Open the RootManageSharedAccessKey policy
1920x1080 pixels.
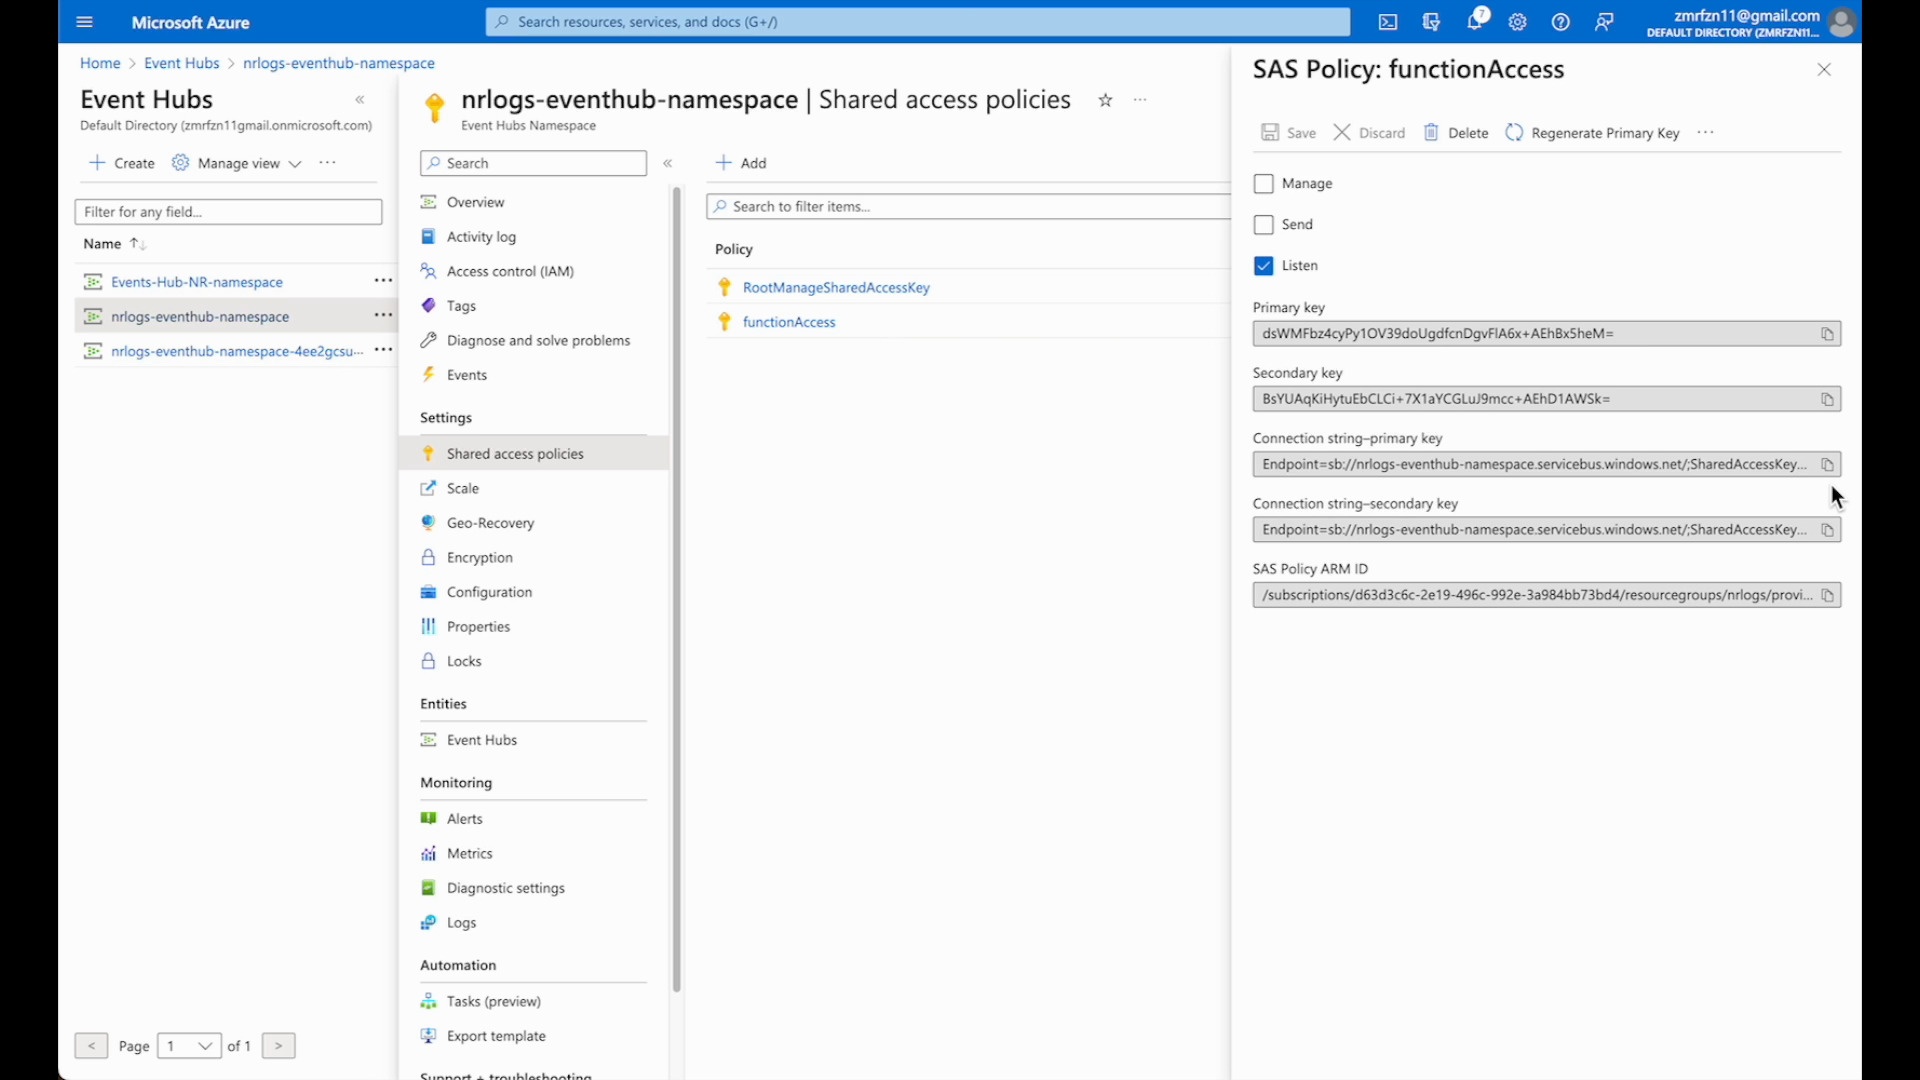pyautogui.click(x=836, y=288)
